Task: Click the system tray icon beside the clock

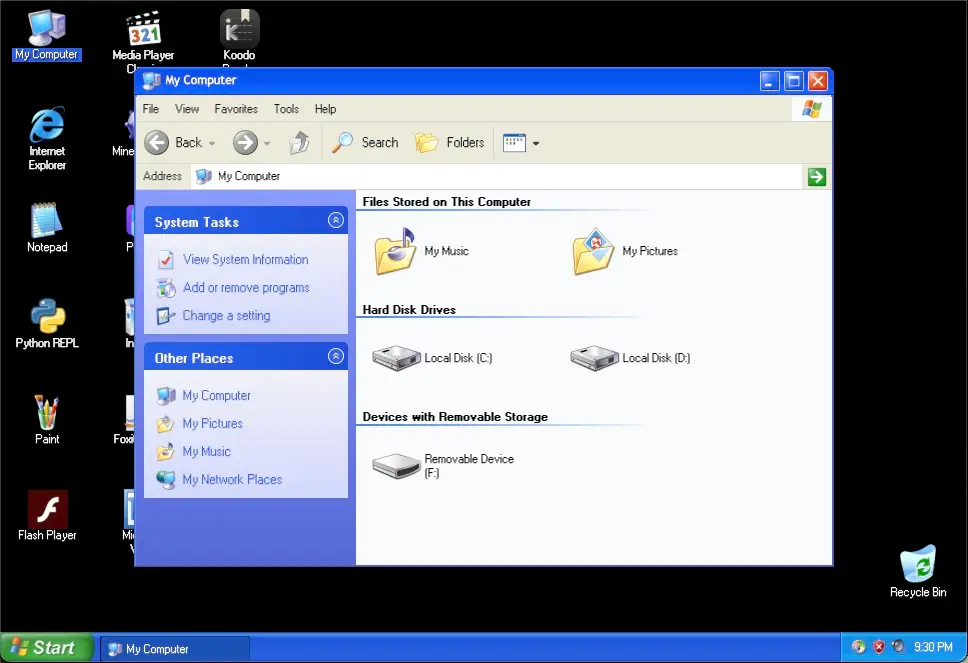Action: point(898,647)
